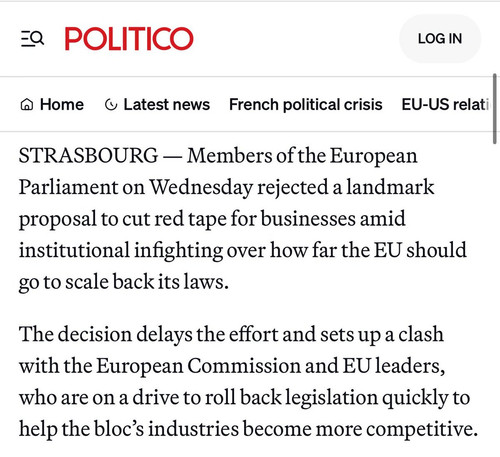Click the magnifying glass in the menu icon

(x=38, y=37)
